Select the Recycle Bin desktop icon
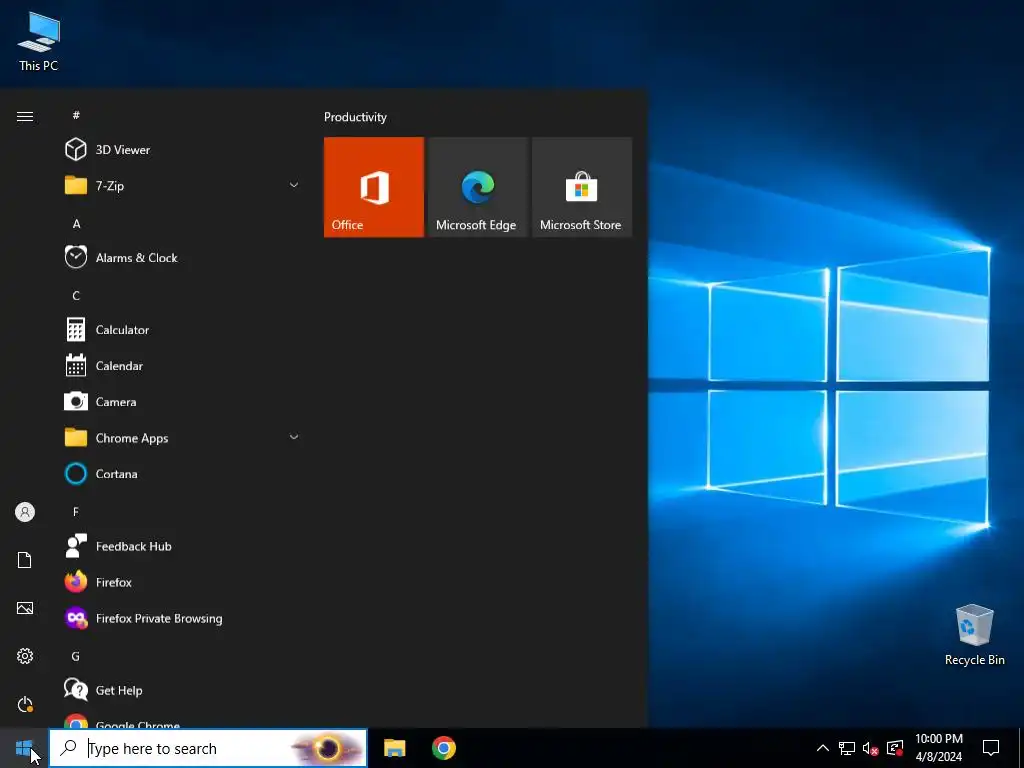The width and height of the screenshot is (1024, 768). [x=974, y=634]
